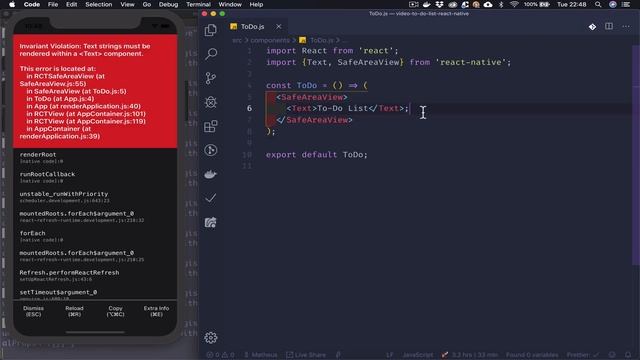This screenshot has width=640, height=360.
Task: Open the Go menu
Action: pyautogui.click(x=147, y=4)
